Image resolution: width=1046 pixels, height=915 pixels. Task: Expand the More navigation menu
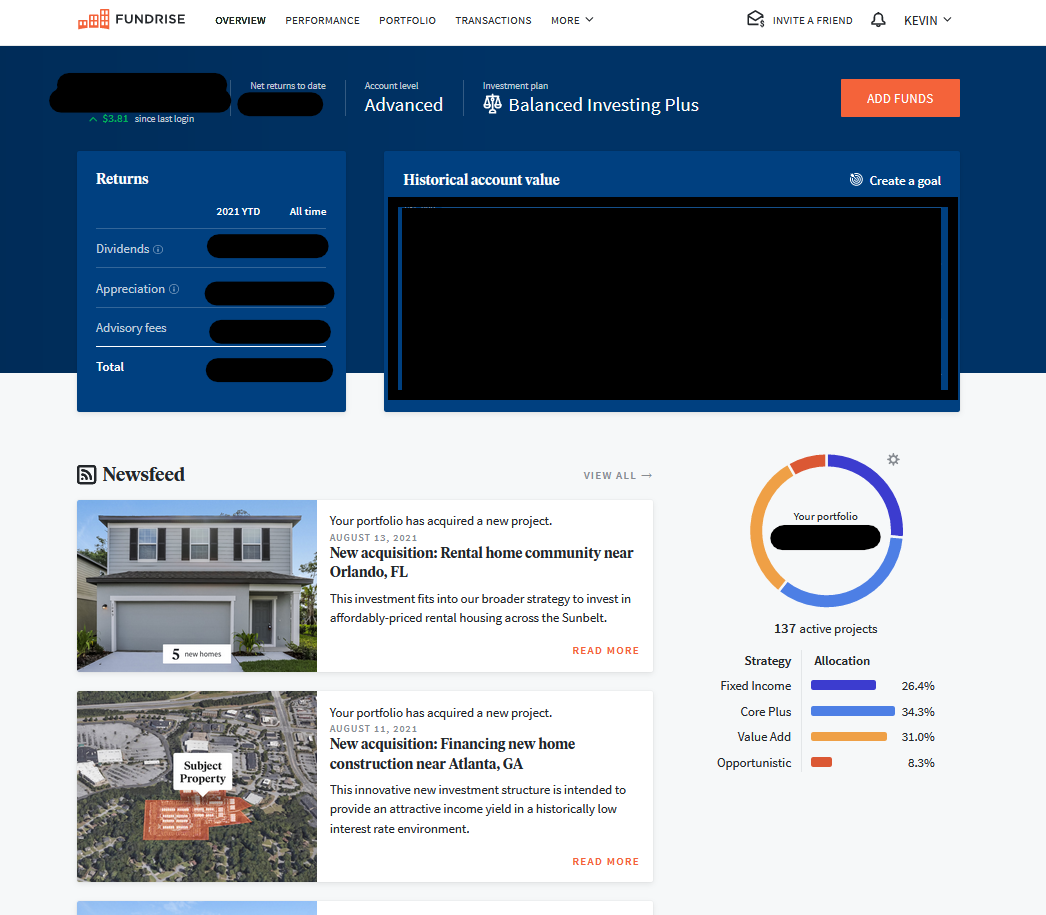[x=572, y=20]
